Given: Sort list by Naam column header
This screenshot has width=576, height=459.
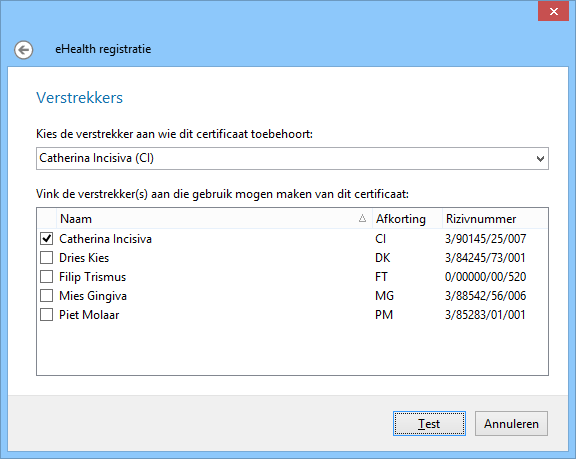Looking at the screenshot, I should (214, 219).
